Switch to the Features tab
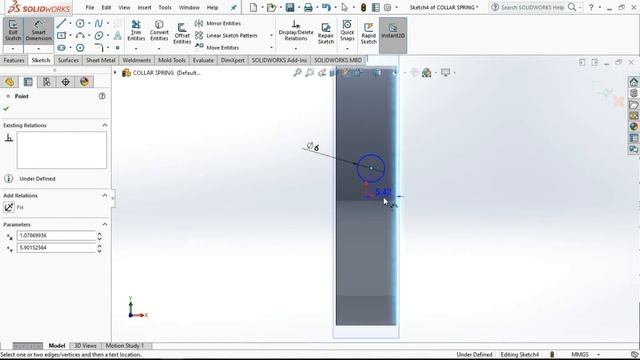This screenshot has width=640, height=360. click(14, 60)
